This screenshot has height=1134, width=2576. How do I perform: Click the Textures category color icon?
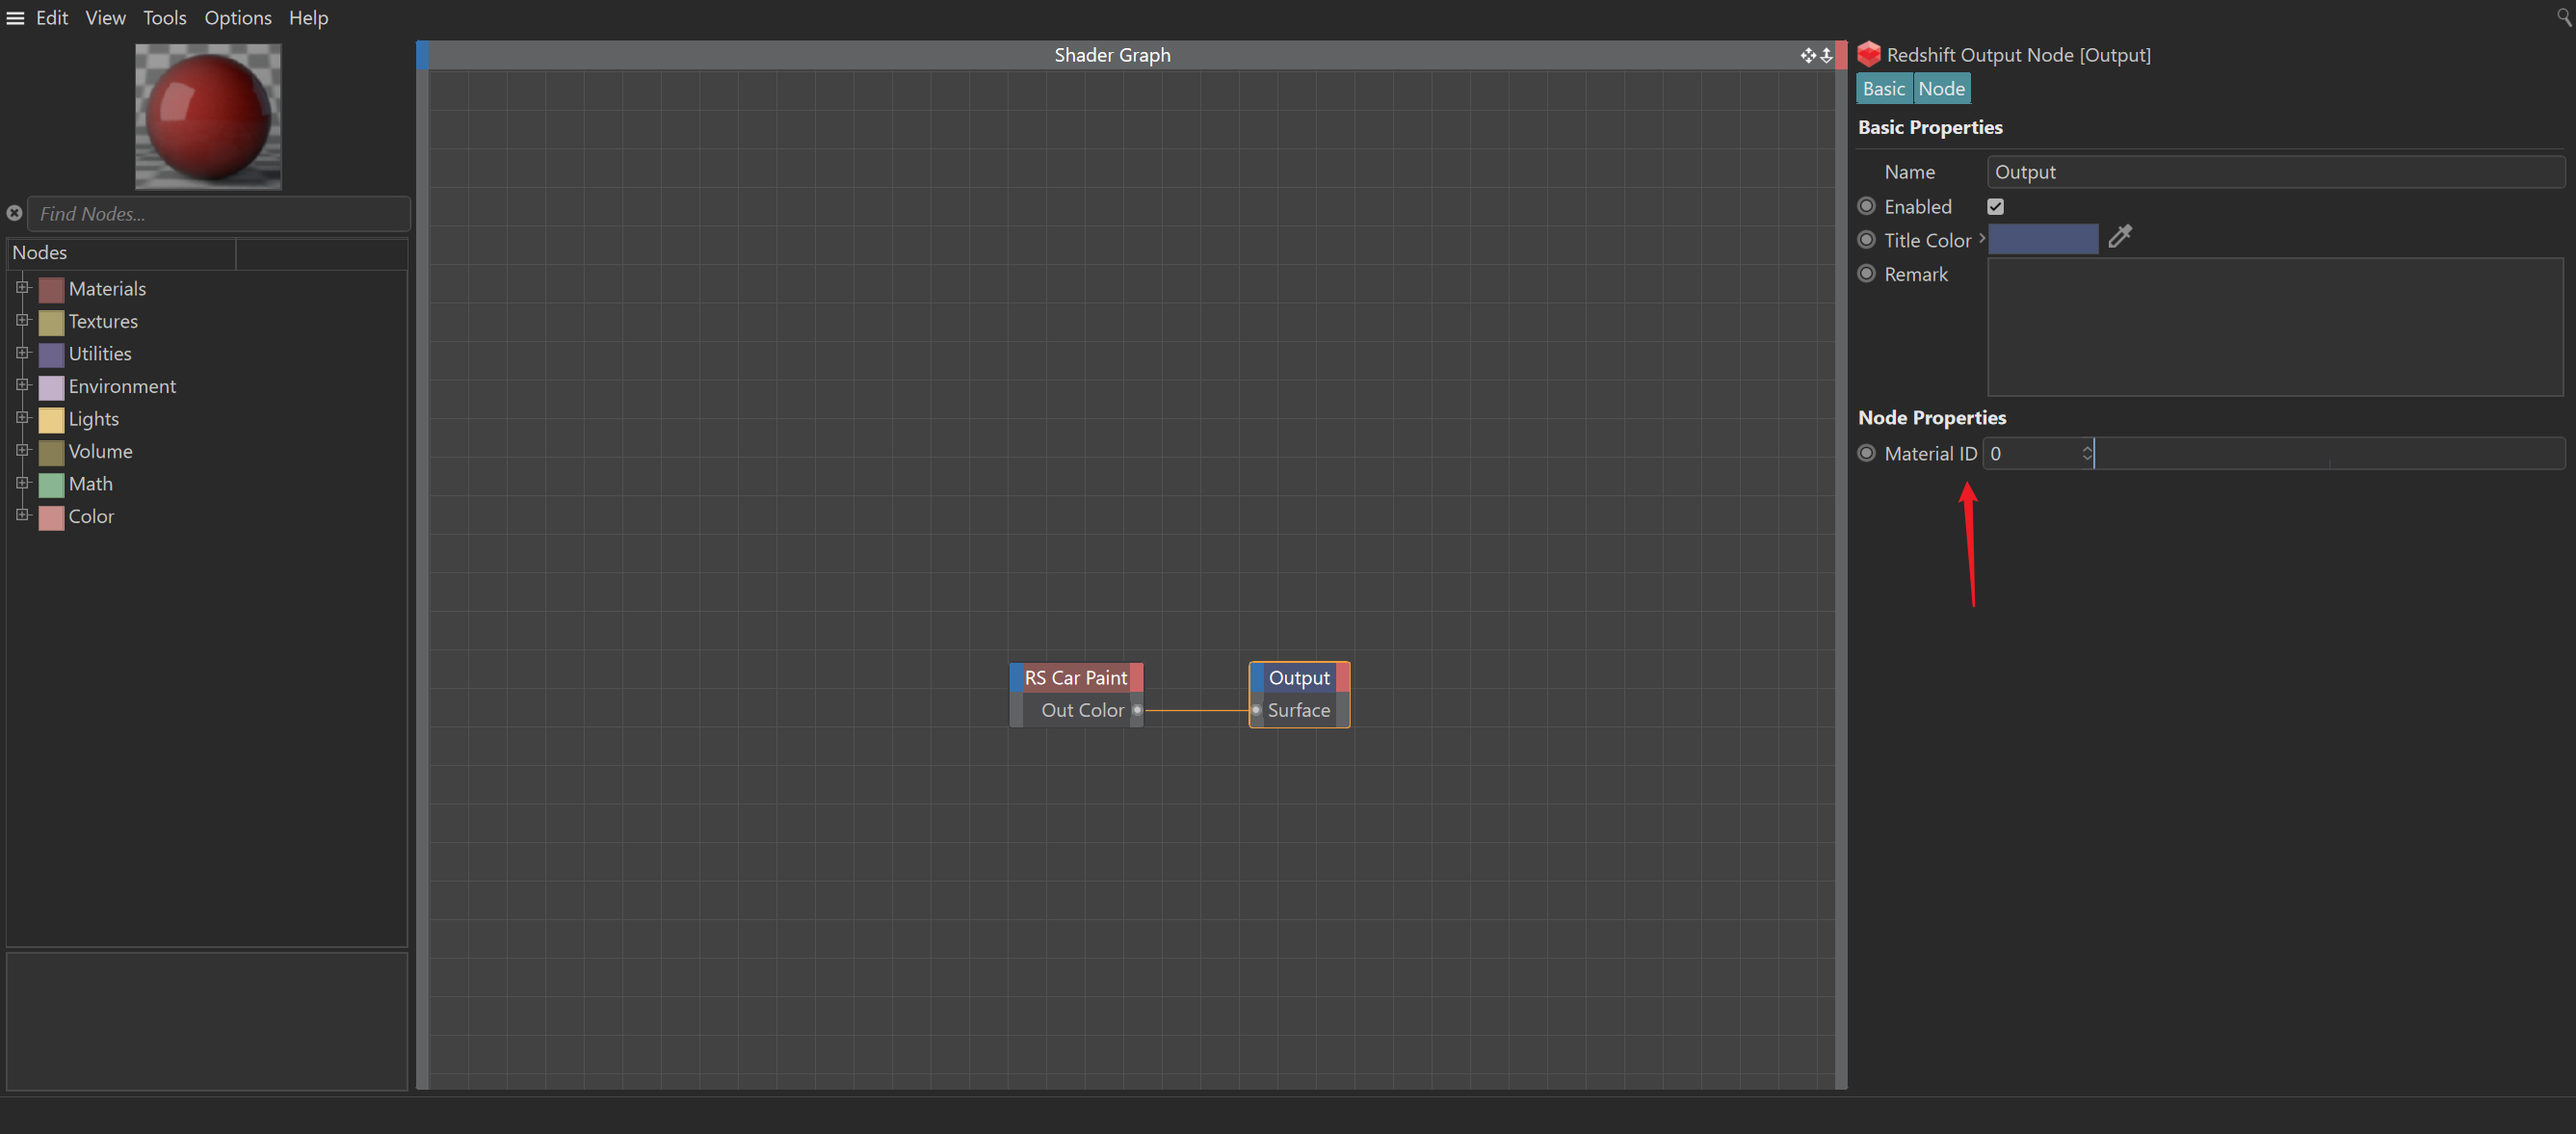coord(51,322)
